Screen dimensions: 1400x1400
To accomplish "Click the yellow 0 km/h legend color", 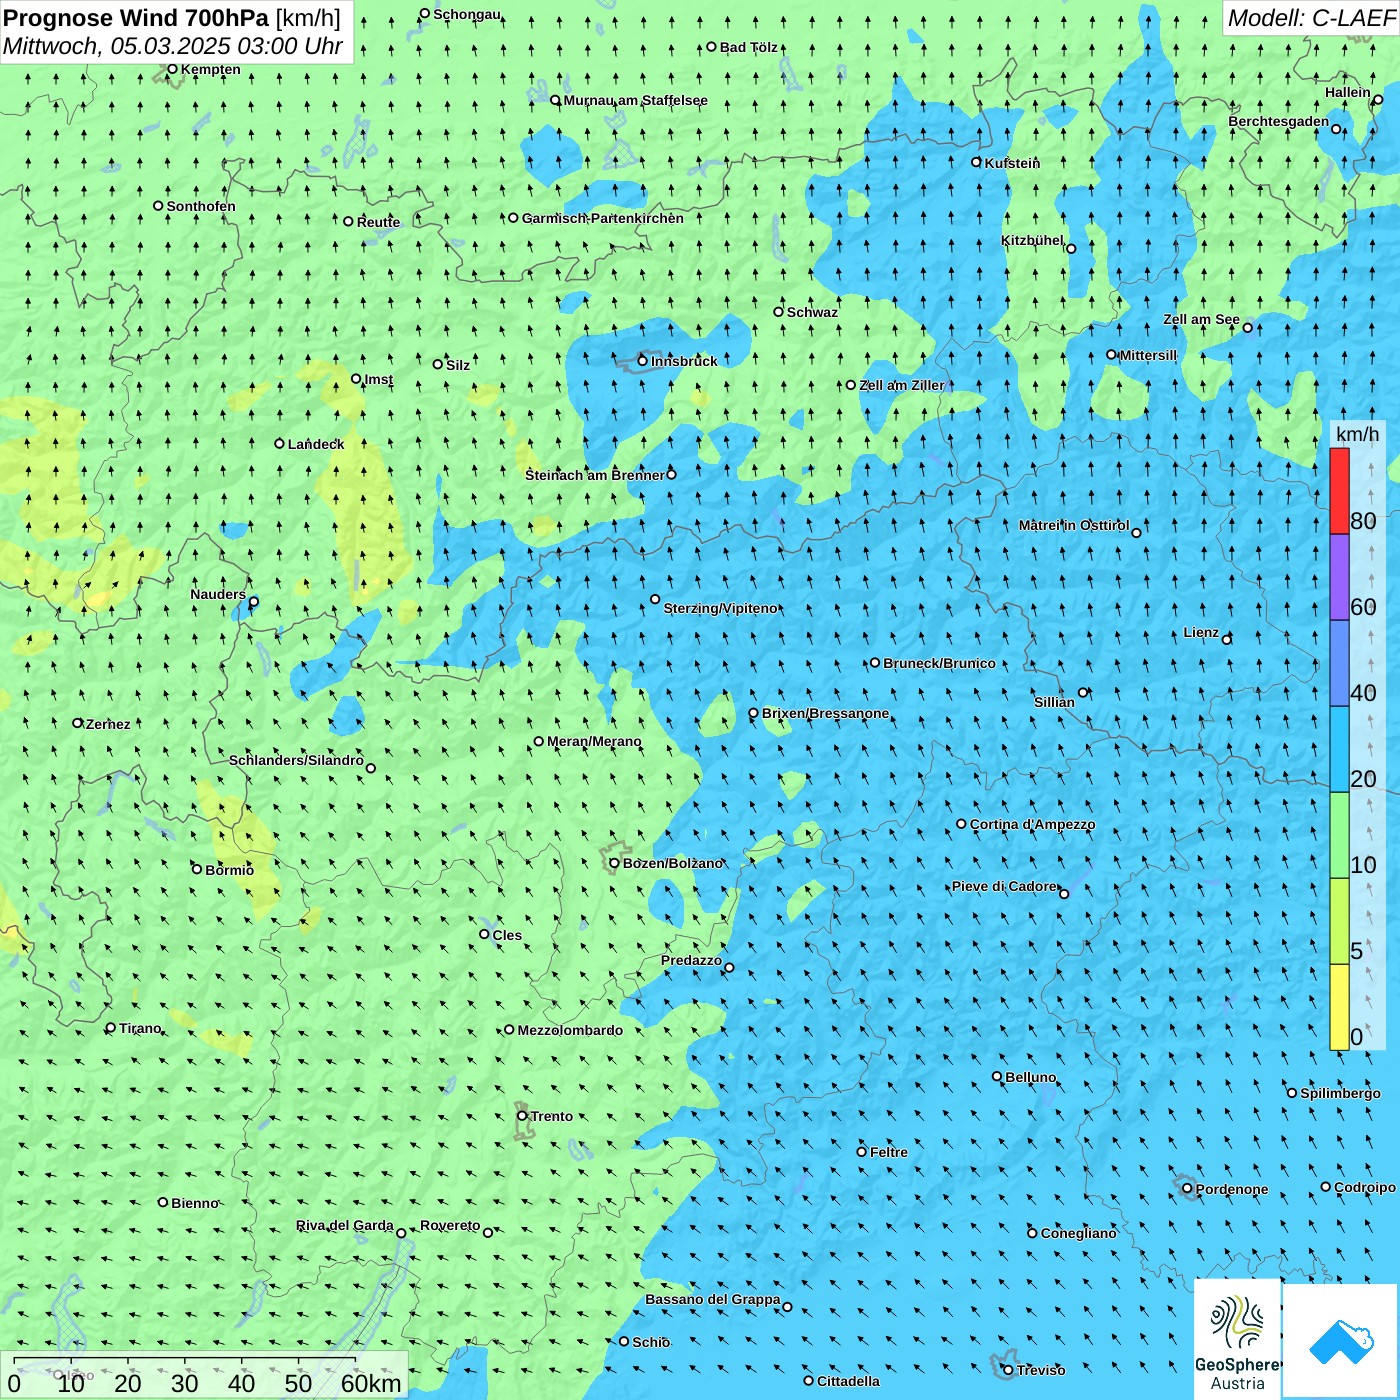I will (1339, 1007).
